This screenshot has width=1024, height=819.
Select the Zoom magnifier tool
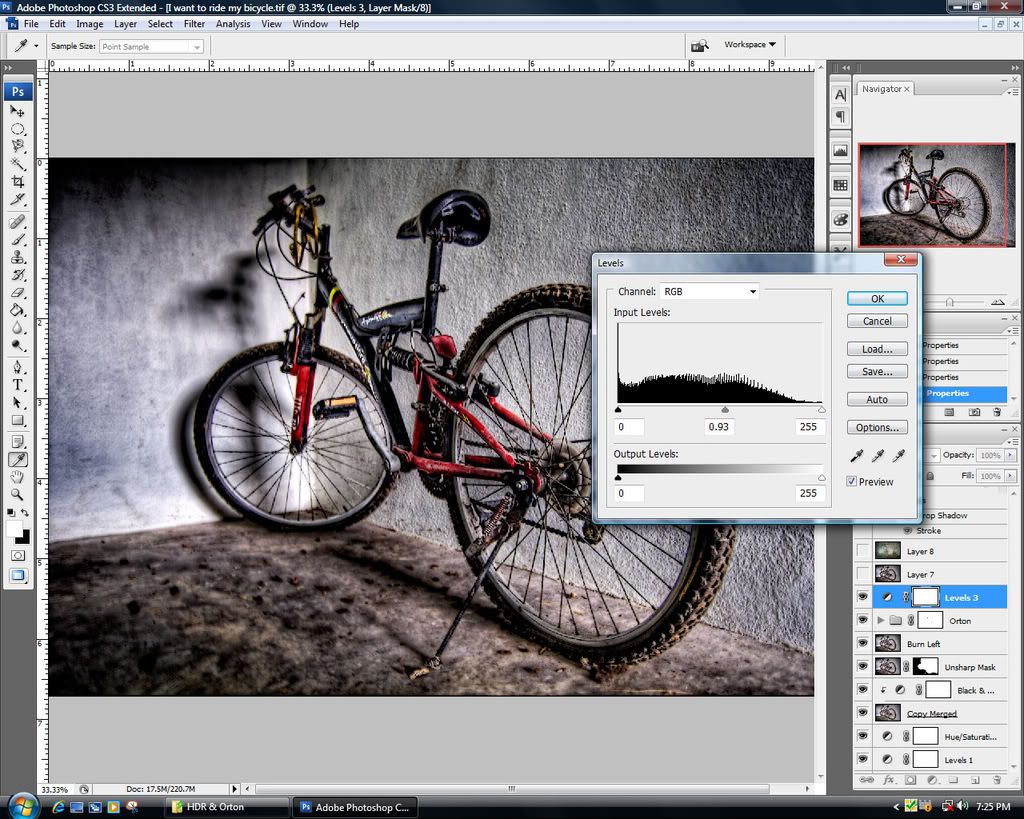click(18, 494)
